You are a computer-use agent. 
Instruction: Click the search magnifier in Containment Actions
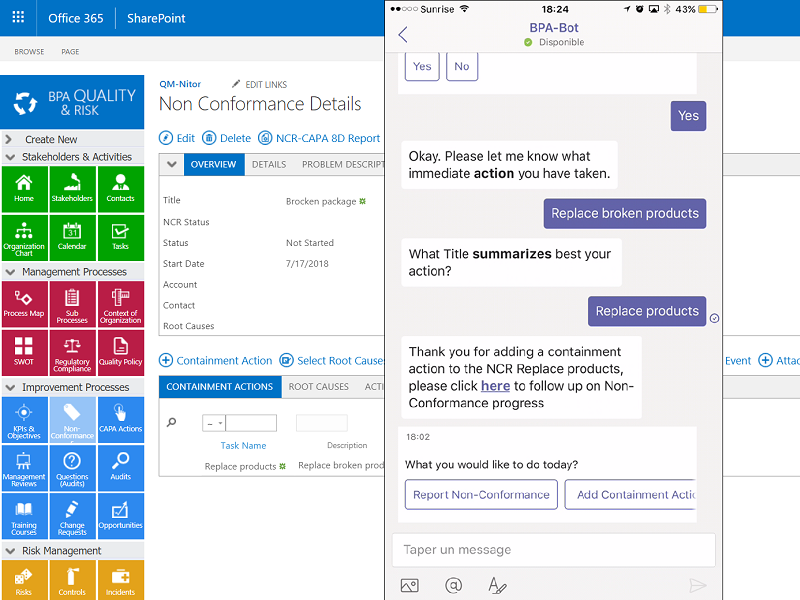pos(171,422)
